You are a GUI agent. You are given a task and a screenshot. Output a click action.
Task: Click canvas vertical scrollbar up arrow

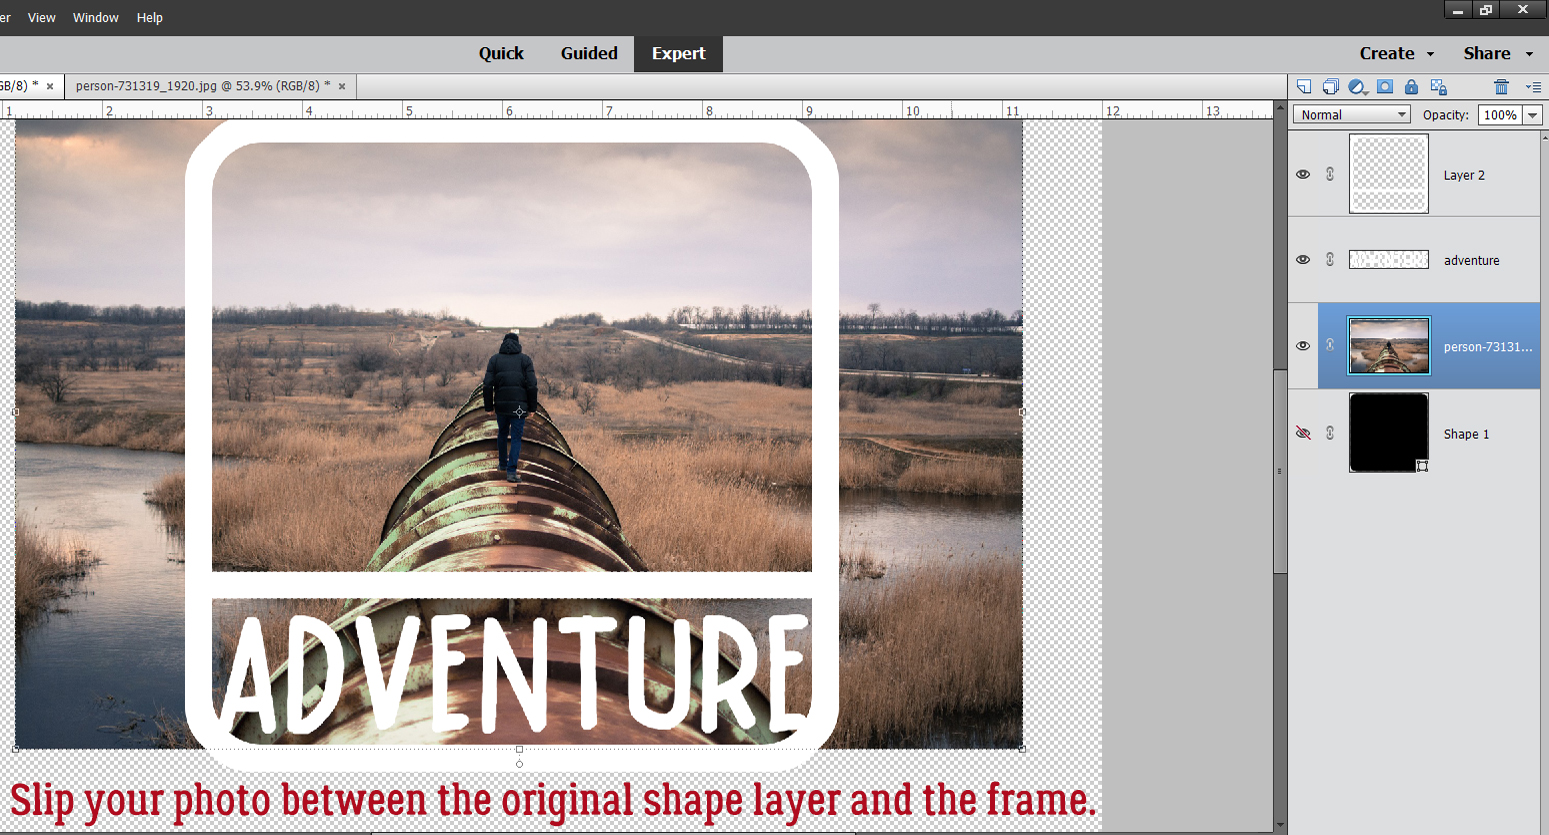pyautogui.click(x=1280, y=106)
